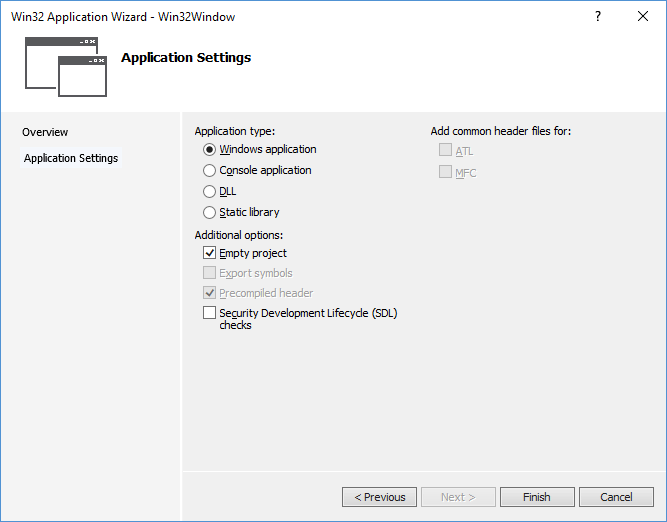Choose the Console application option
The width and height of the screenshot is (667, 522).
[x=209, y=171]
